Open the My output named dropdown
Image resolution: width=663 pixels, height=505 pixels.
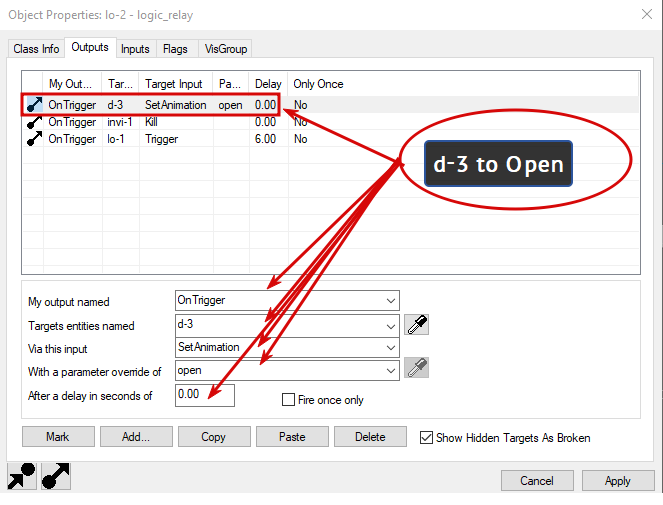(x=391, y=301)
